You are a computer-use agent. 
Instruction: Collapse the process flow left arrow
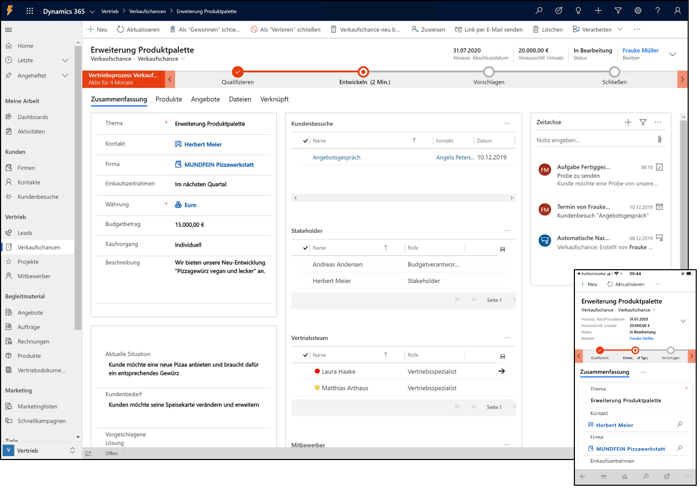pos(170,79)
